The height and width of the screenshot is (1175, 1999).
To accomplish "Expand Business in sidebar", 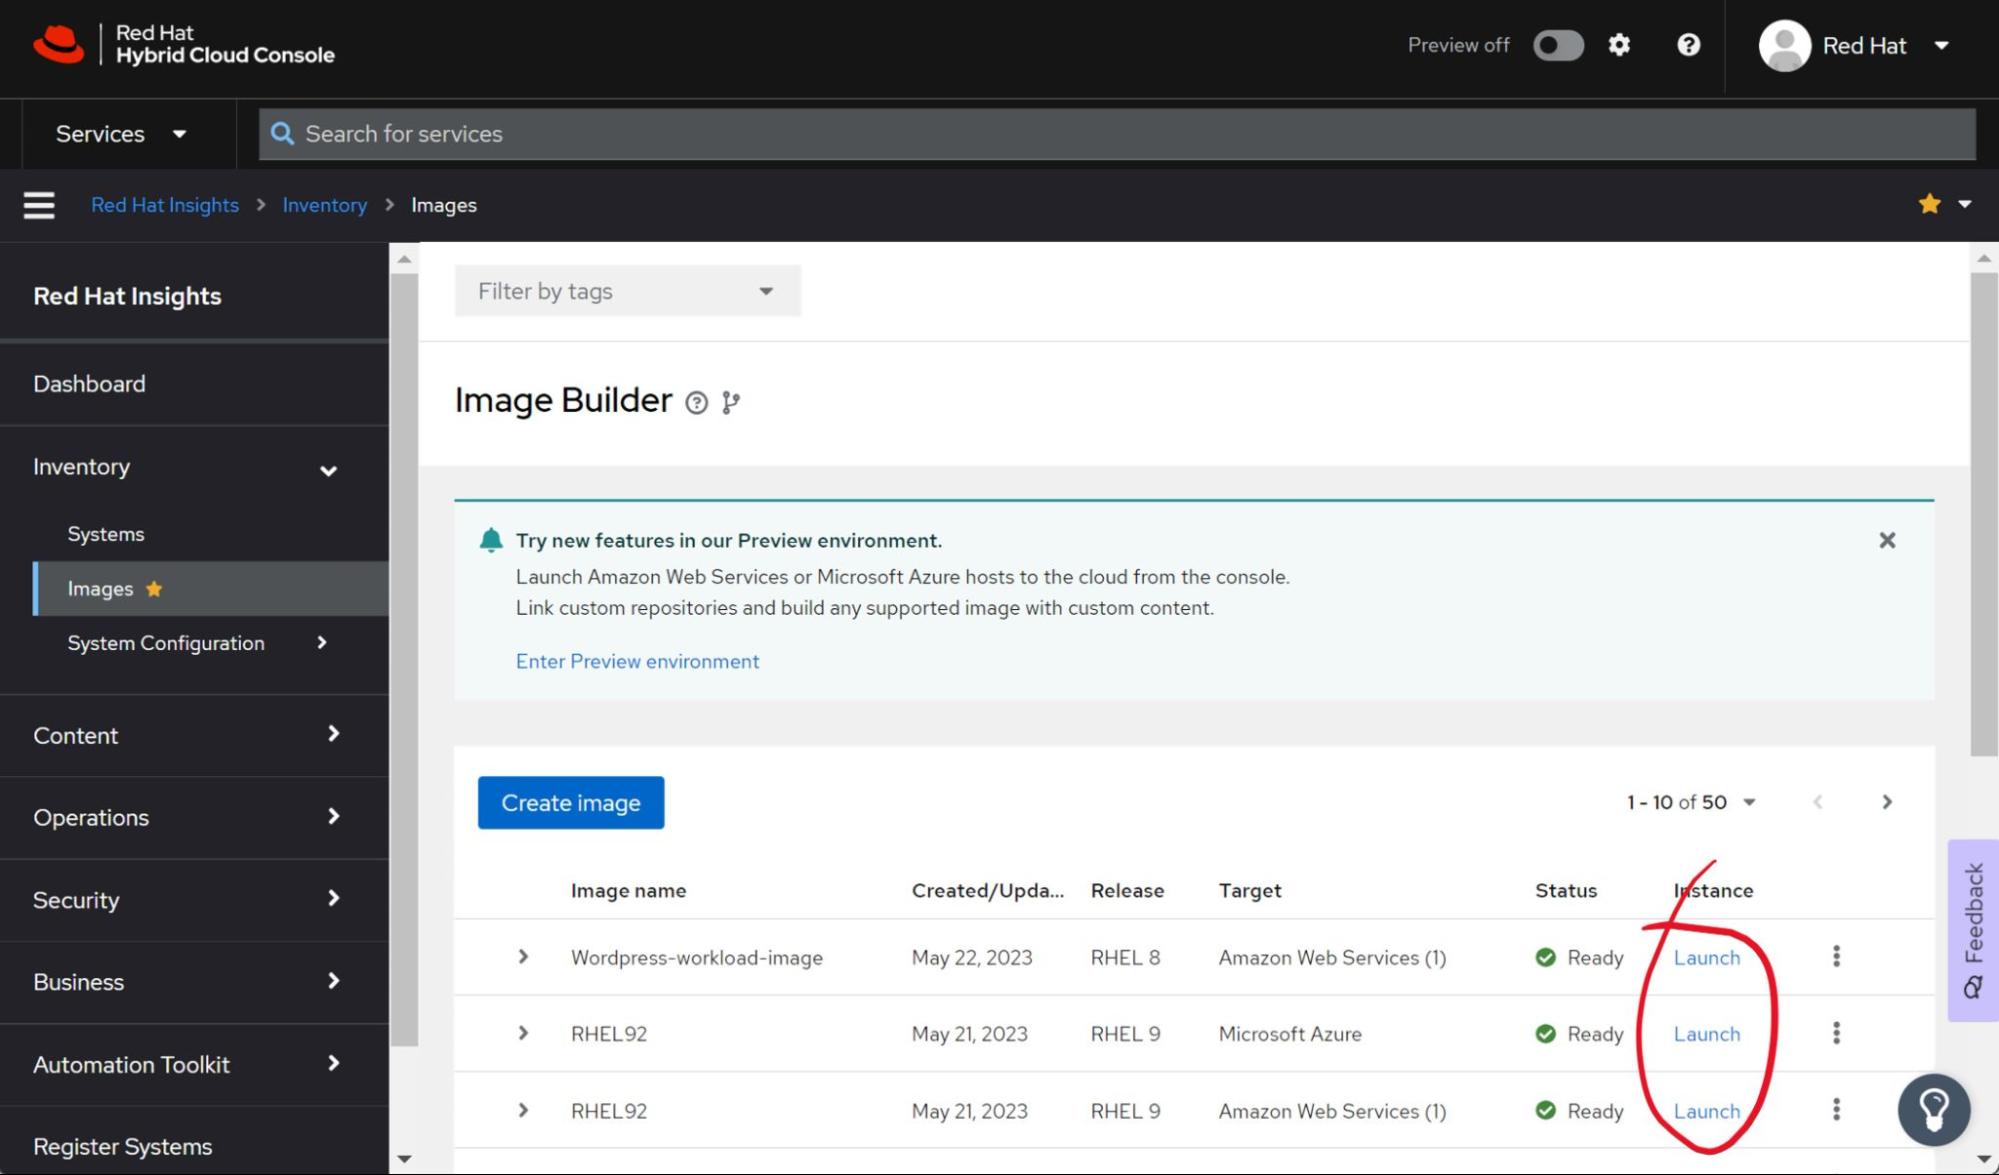I will coord(194,982).
